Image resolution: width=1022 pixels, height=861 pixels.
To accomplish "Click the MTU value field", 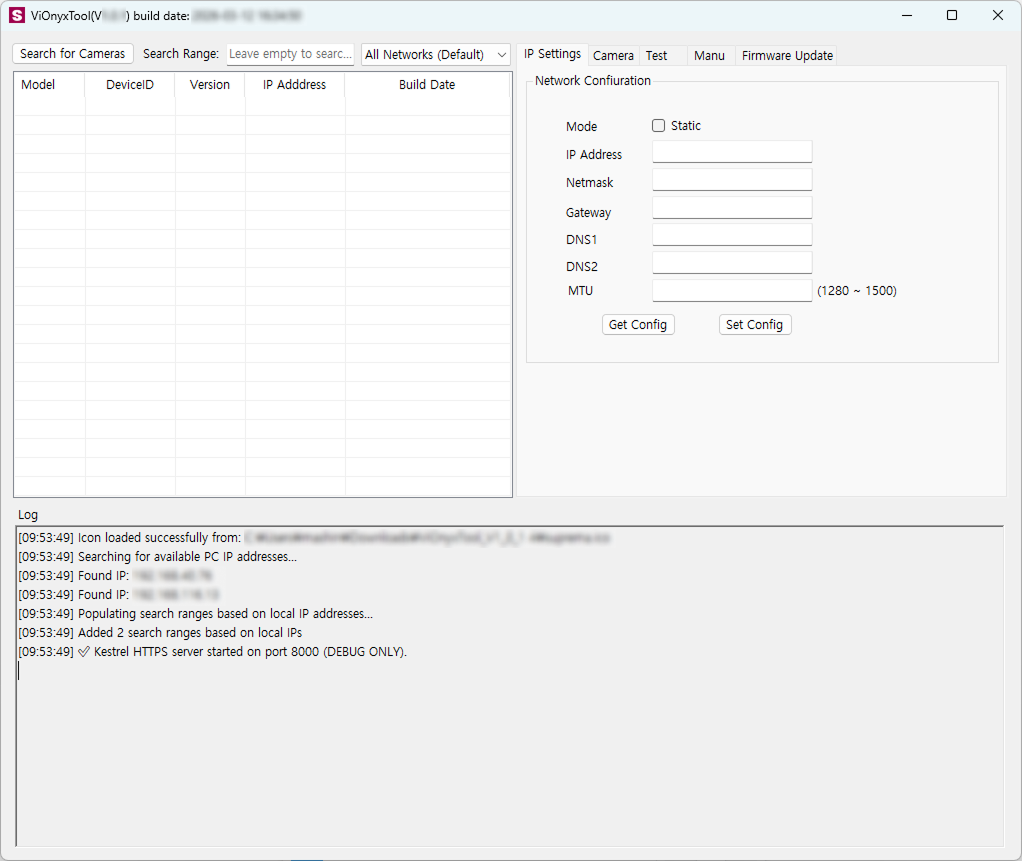I will tap(732, 291).
